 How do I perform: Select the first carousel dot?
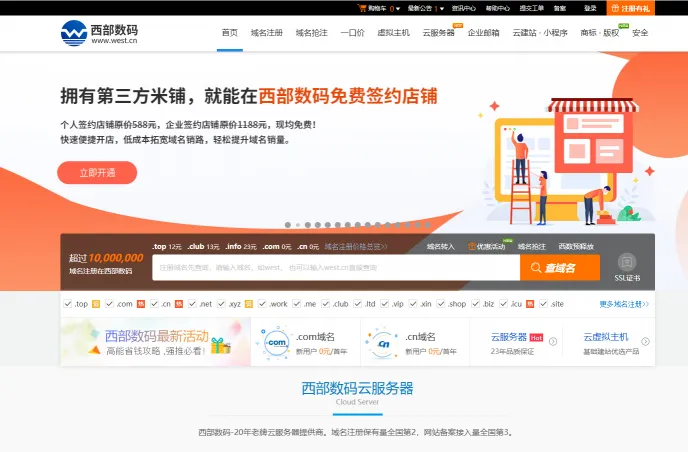pos(288,225)
